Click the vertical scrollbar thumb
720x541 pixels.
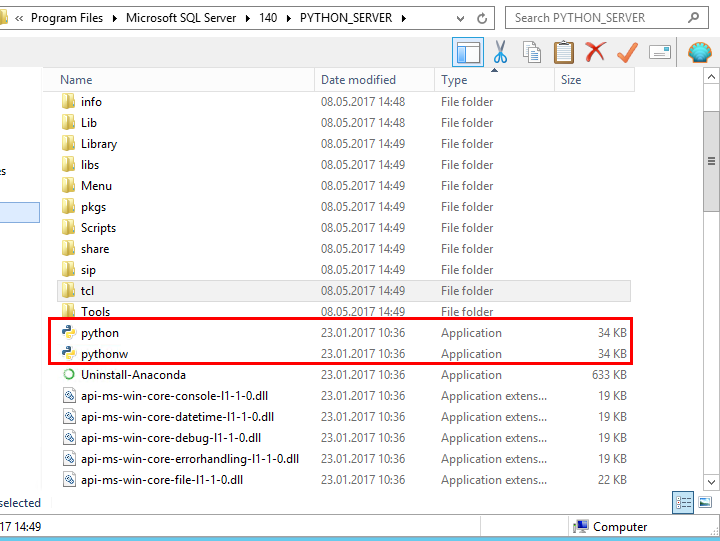[711, 161]
